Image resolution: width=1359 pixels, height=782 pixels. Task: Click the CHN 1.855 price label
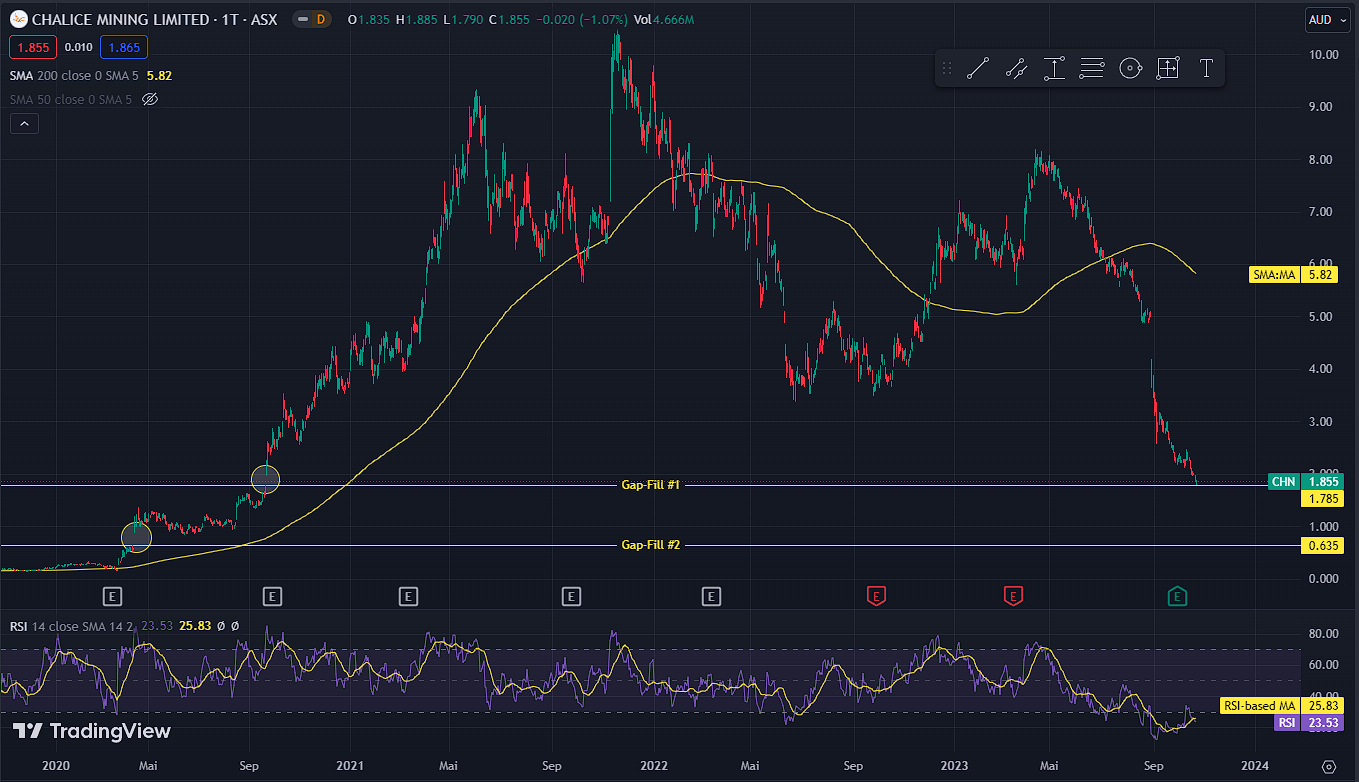pos(1305,481)
